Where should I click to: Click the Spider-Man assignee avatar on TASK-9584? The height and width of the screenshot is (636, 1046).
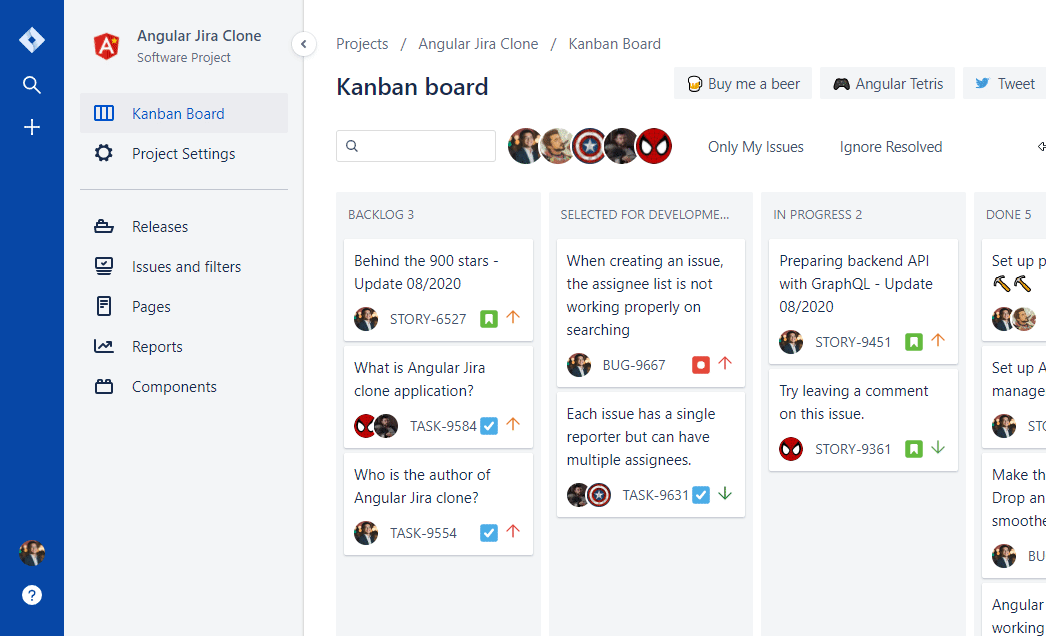[364, 426]
